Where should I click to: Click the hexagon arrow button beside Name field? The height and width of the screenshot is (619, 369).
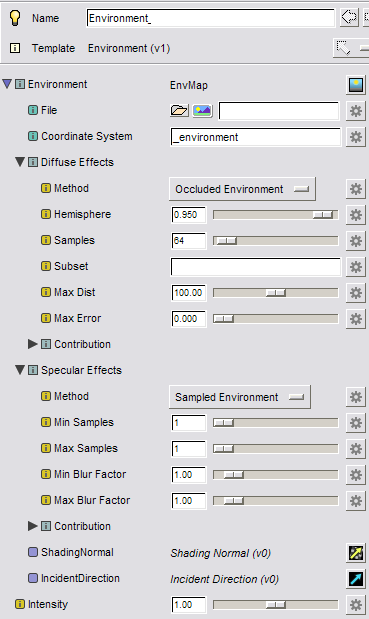(349, 17)
